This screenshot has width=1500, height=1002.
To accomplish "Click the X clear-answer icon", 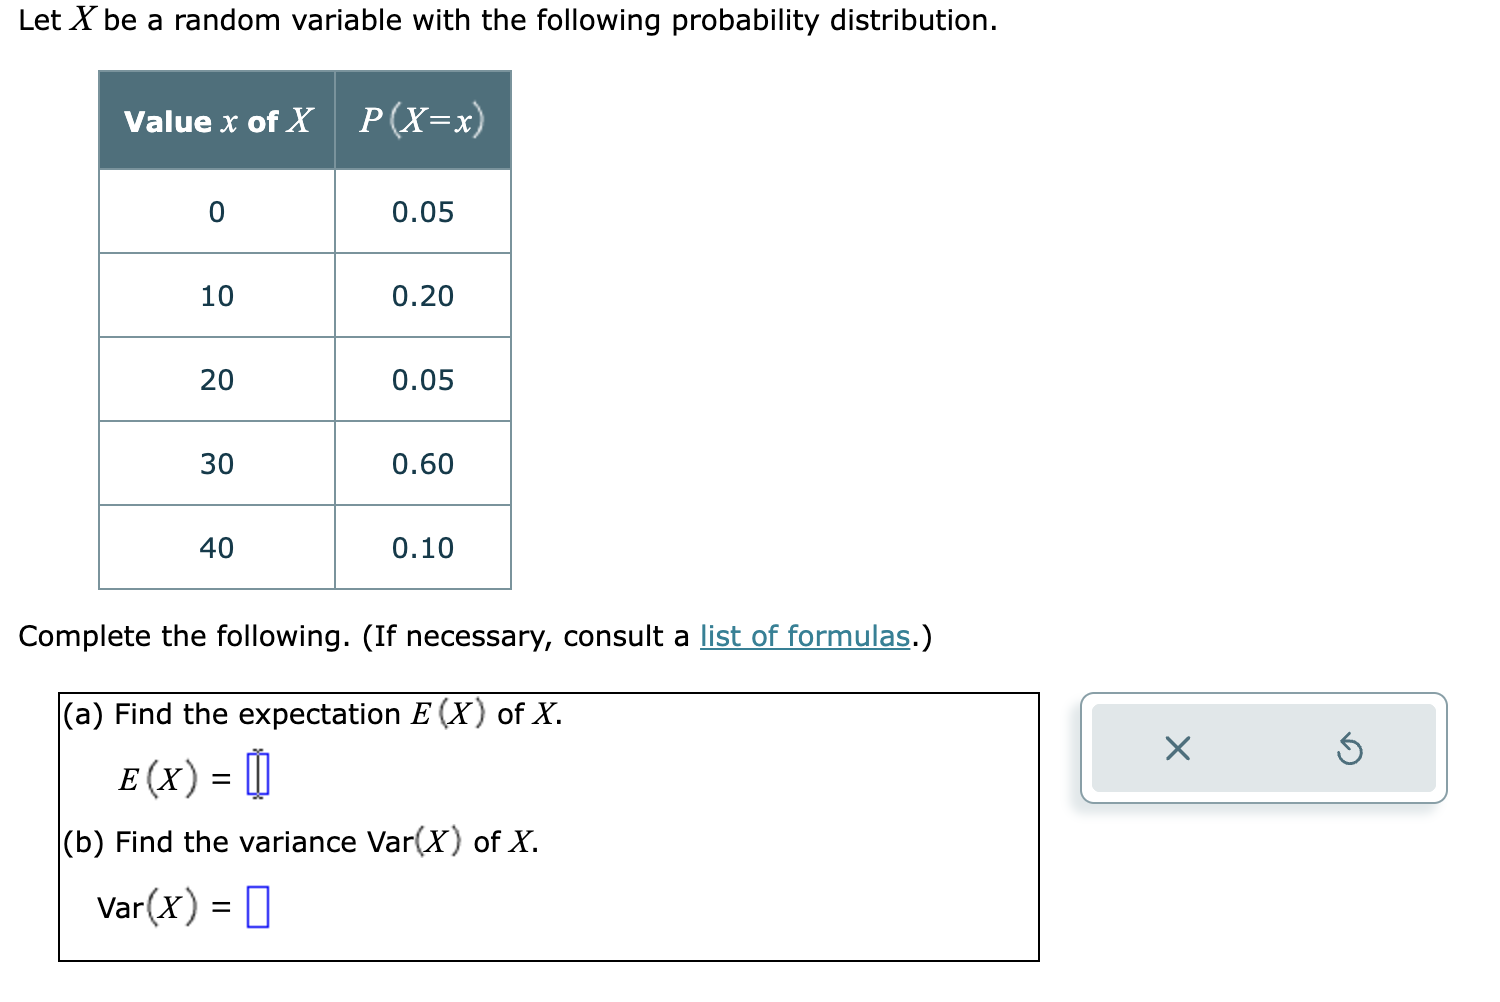I will click(x=1176, y=748).
